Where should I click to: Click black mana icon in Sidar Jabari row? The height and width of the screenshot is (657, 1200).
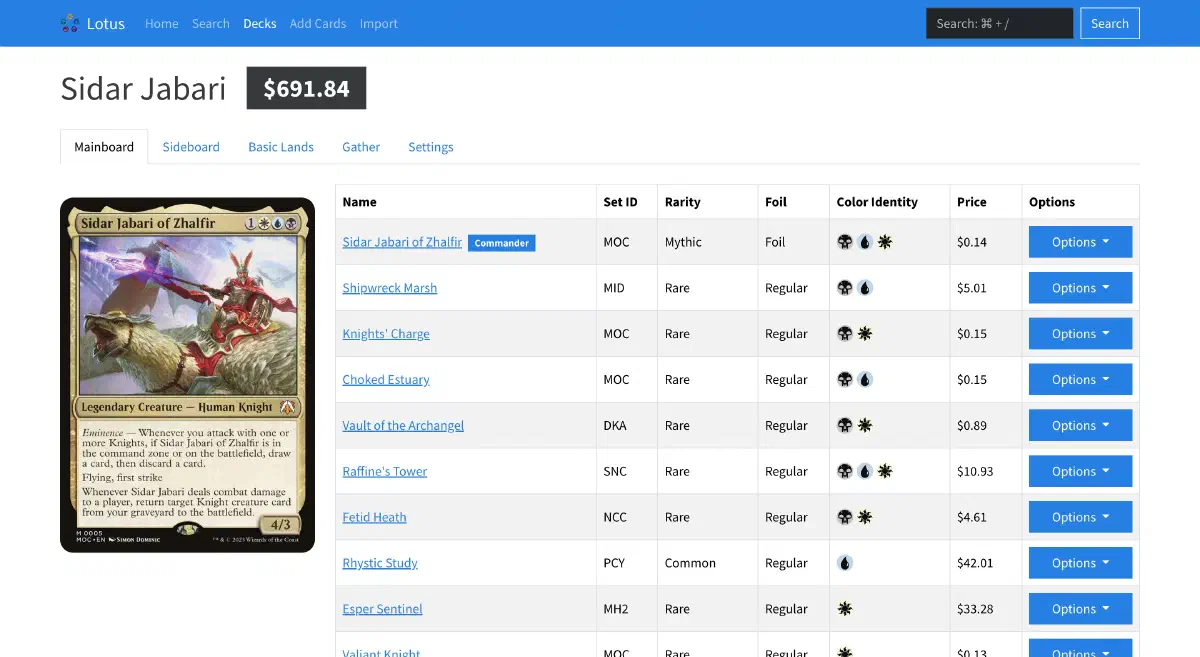pos(845,242)
